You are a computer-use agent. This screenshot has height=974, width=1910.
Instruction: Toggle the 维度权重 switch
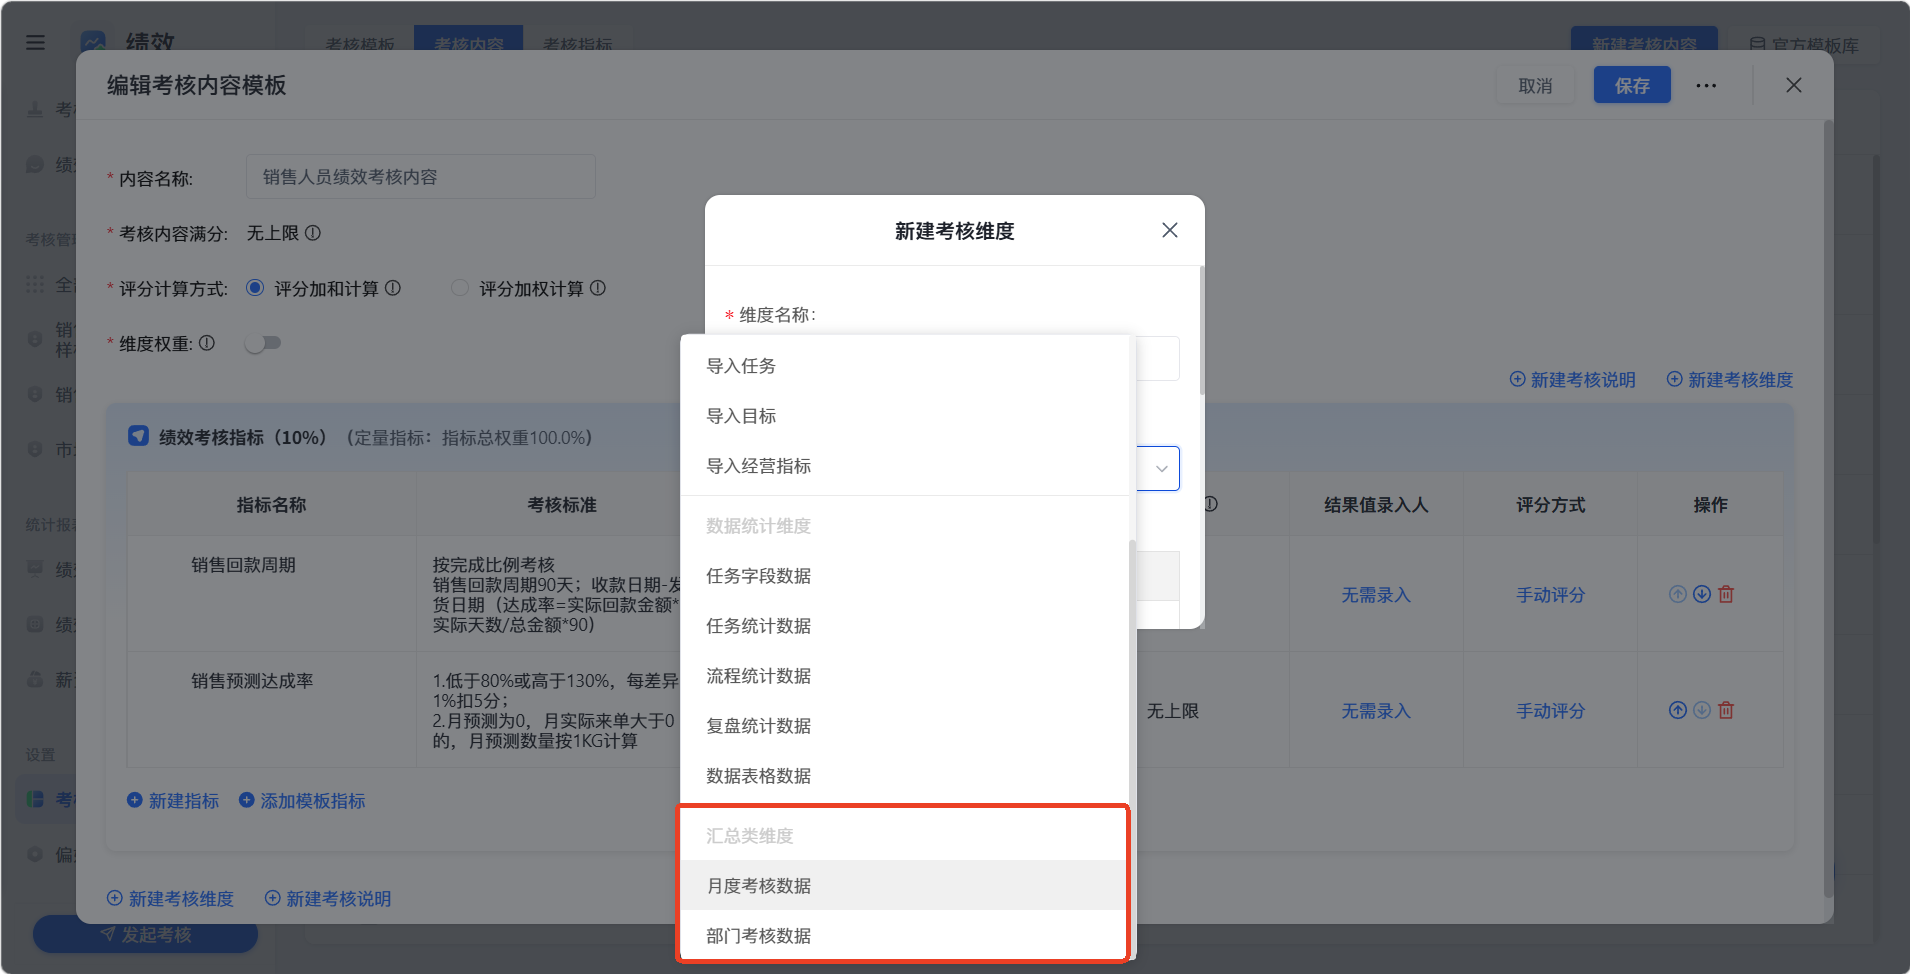coord(263,343)
